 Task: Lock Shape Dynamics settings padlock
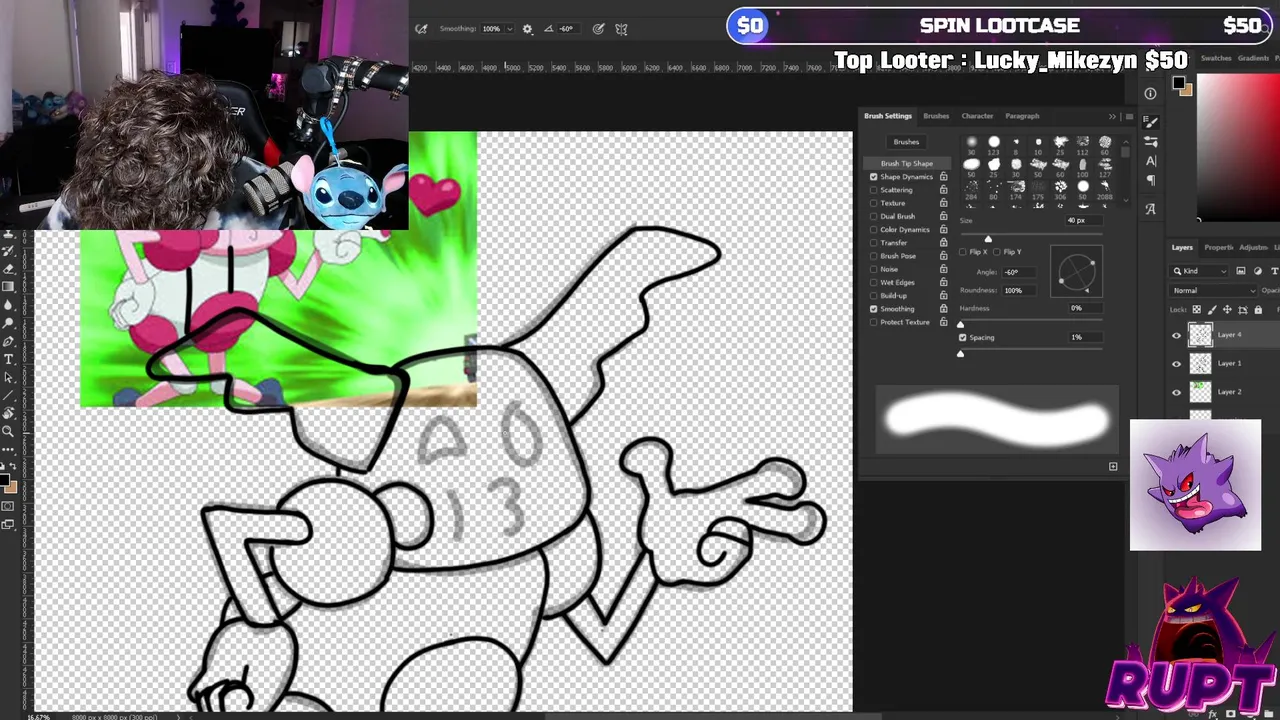click(x=943, y=177)
